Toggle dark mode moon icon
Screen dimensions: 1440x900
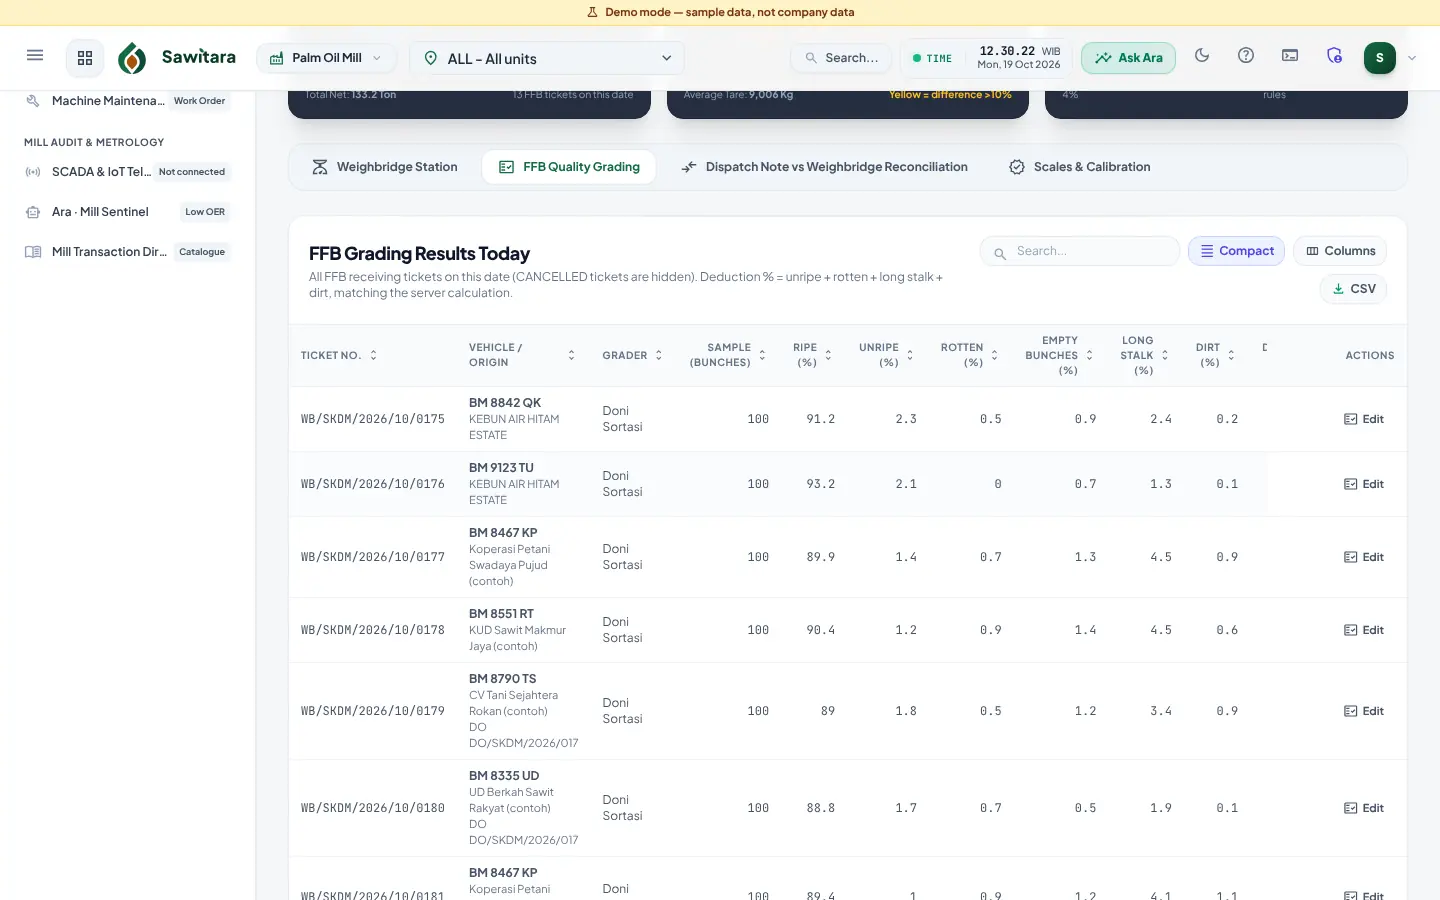[1202, 56]
